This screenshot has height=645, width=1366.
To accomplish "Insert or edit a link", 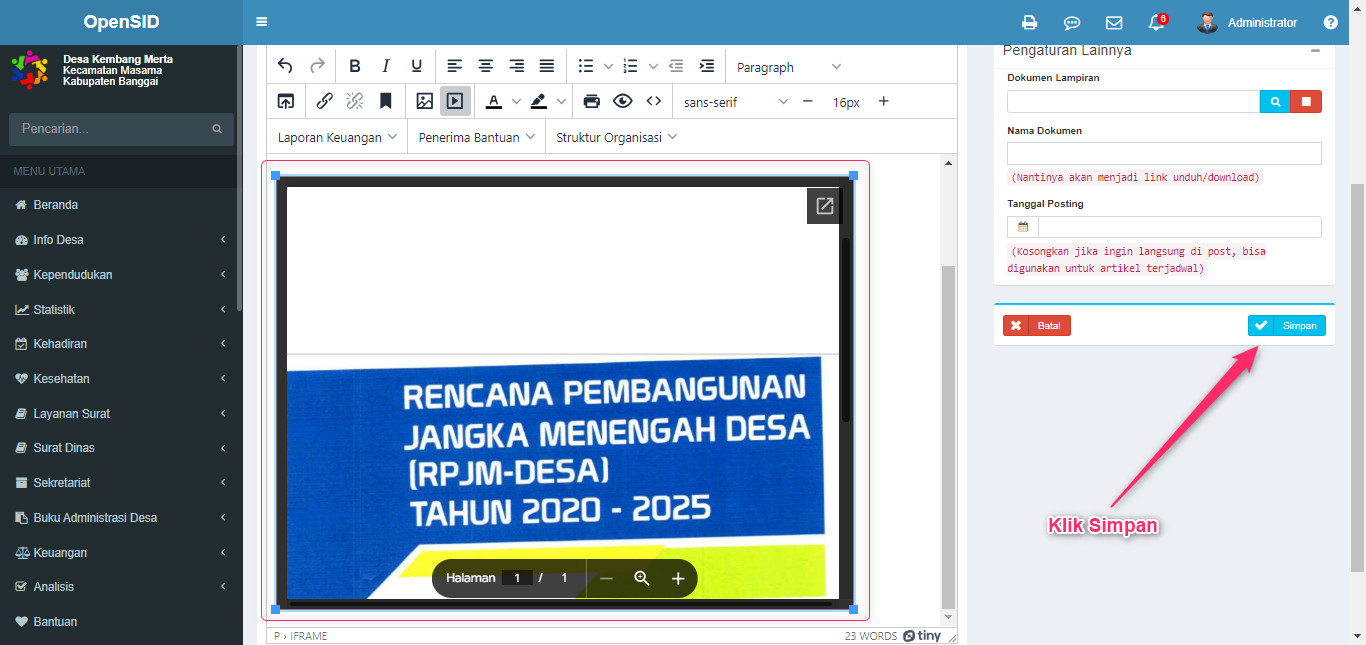I will point(325,101).
